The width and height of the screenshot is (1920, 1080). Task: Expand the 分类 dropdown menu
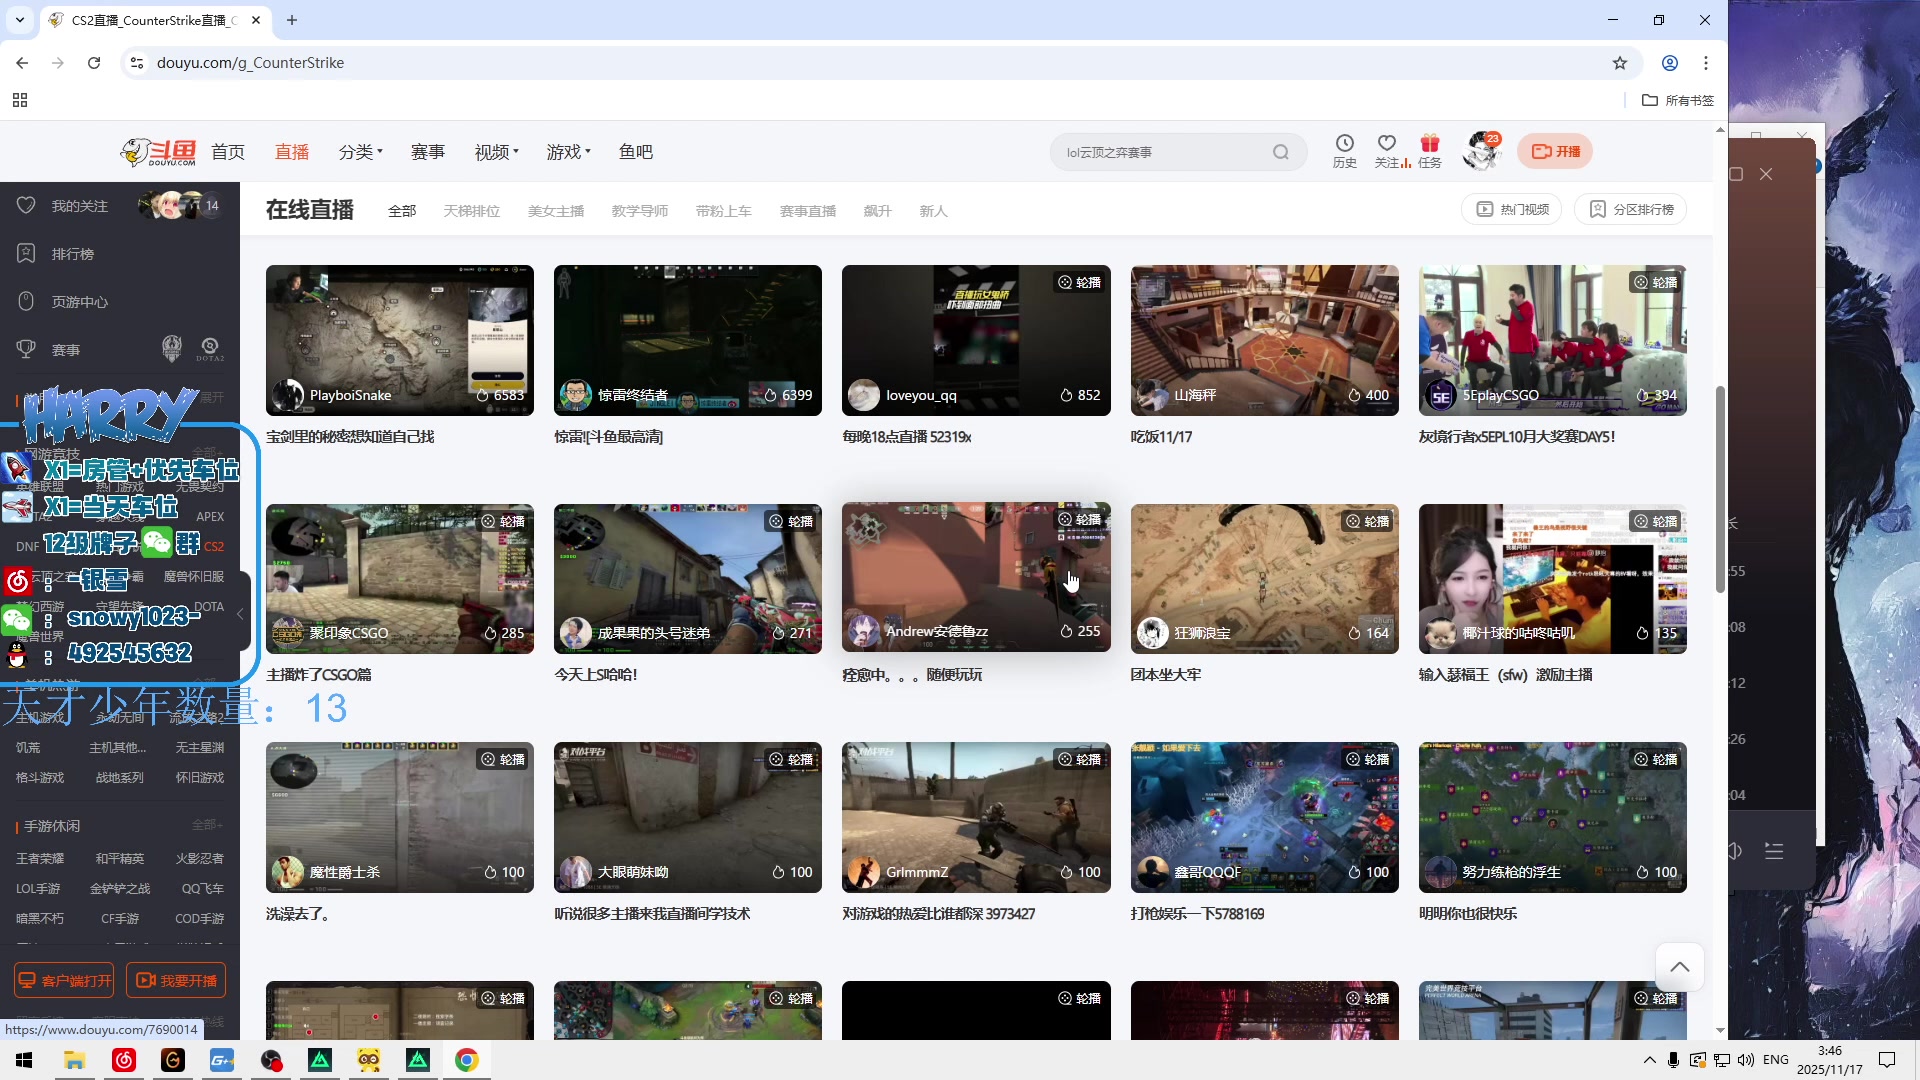pyautogui.click(x=361, y=152)
